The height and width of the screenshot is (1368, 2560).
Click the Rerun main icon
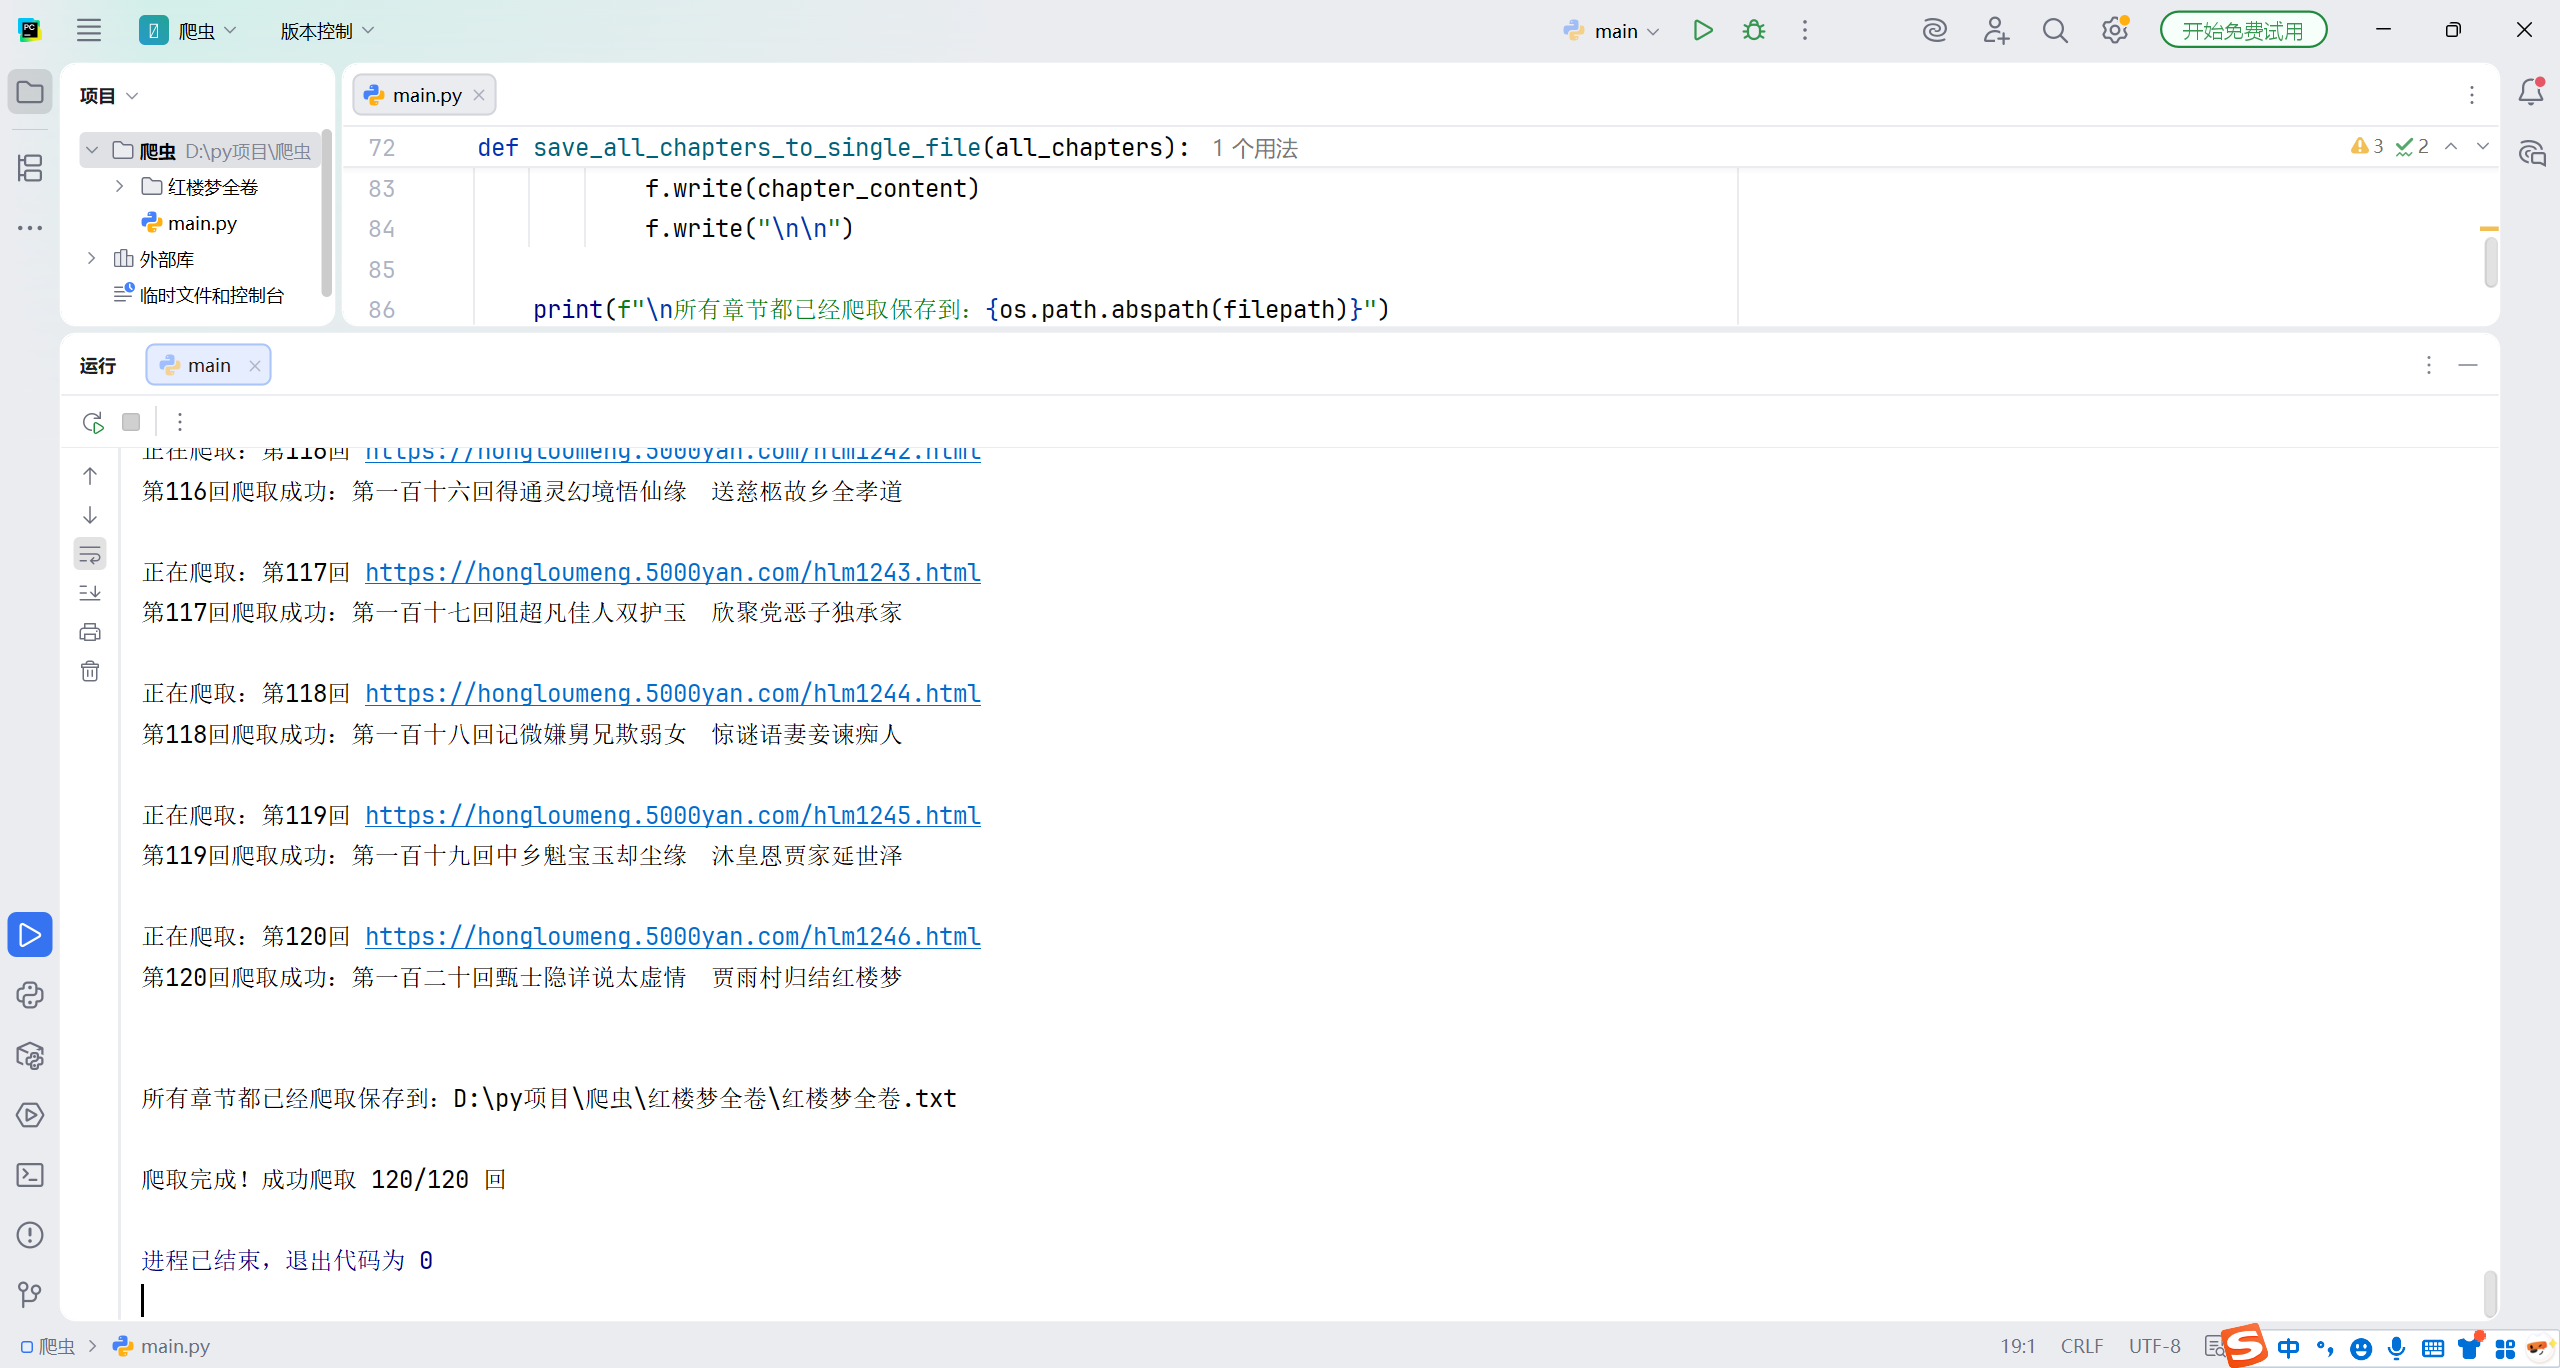tap(93, 422)
